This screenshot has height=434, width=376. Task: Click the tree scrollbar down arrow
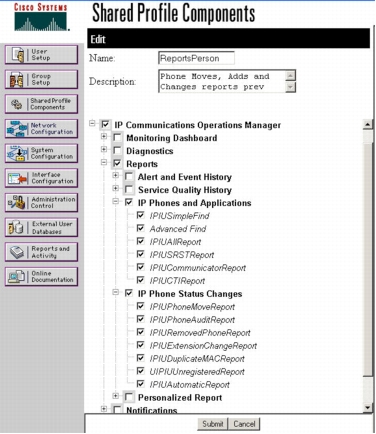click(367, 408)
